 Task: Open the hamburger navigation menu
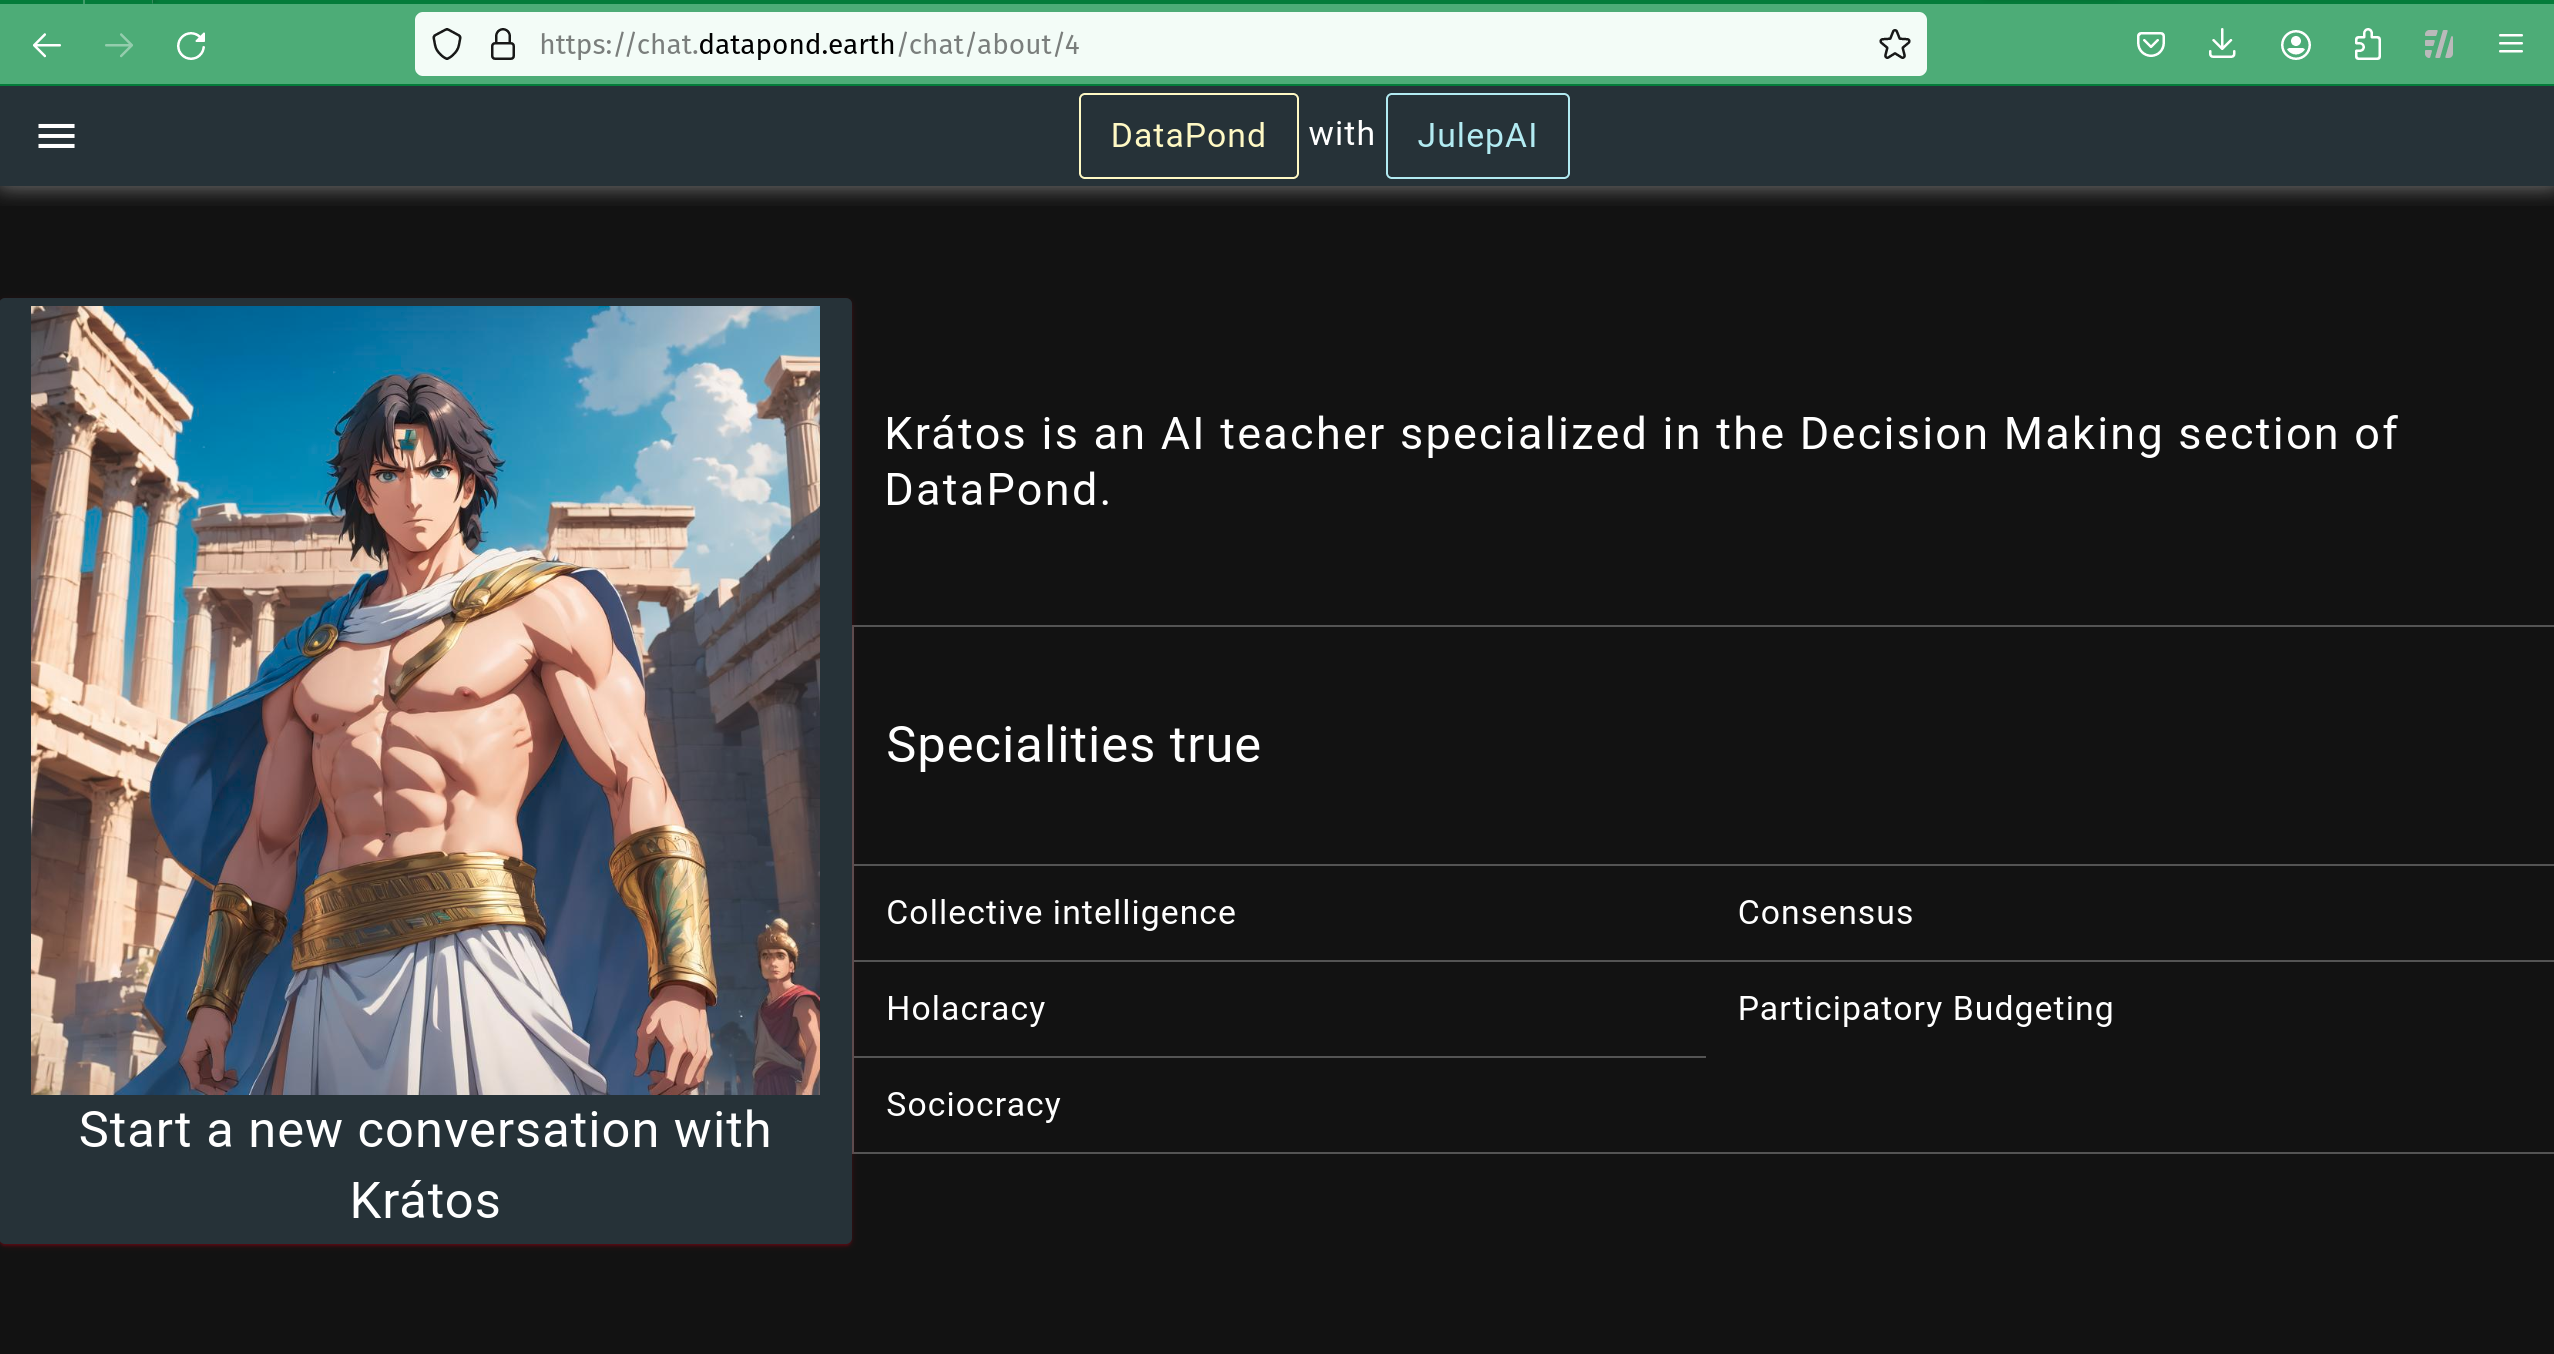[56, 136]
